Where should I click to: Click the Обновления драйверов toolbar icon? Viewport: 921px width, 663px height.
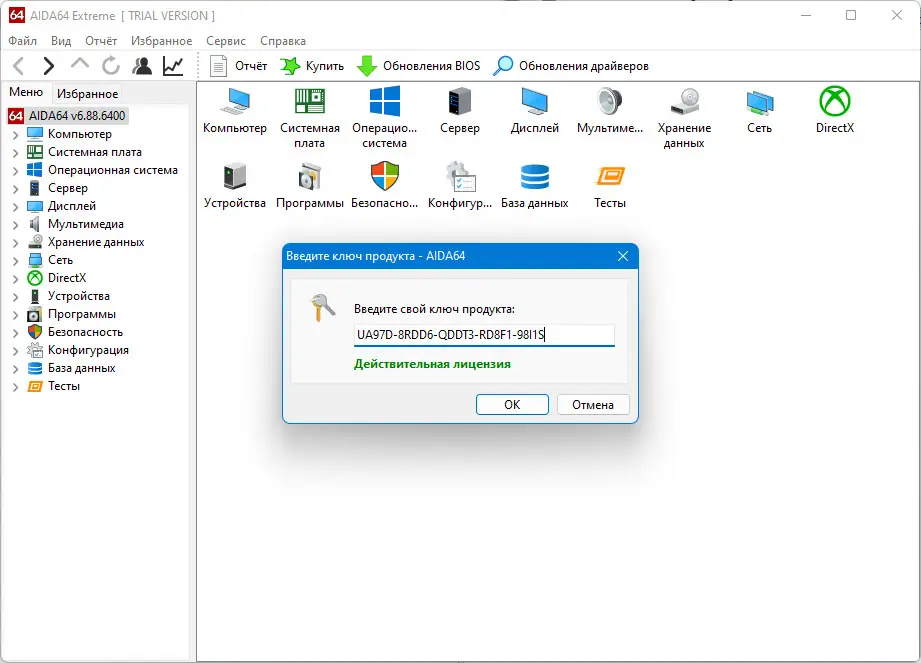point(501,65)
